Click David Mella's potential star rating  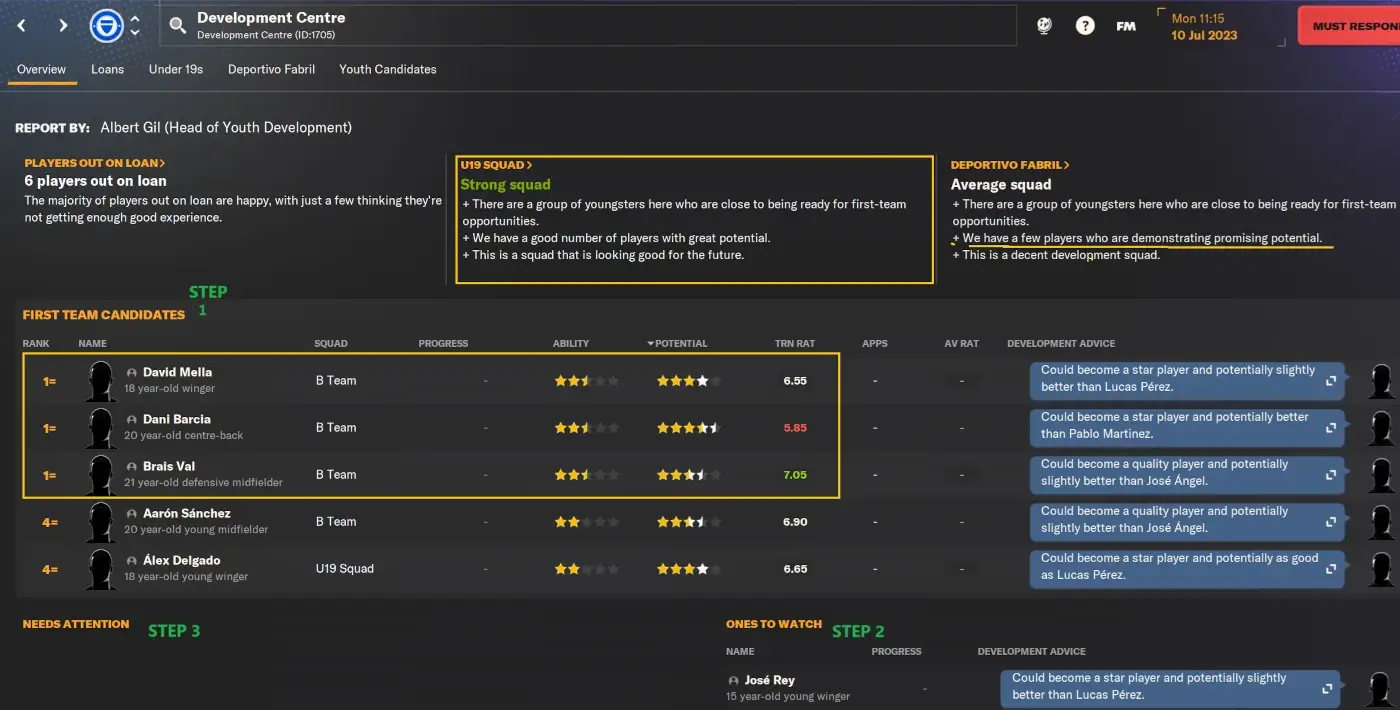[x=688, y=381]
